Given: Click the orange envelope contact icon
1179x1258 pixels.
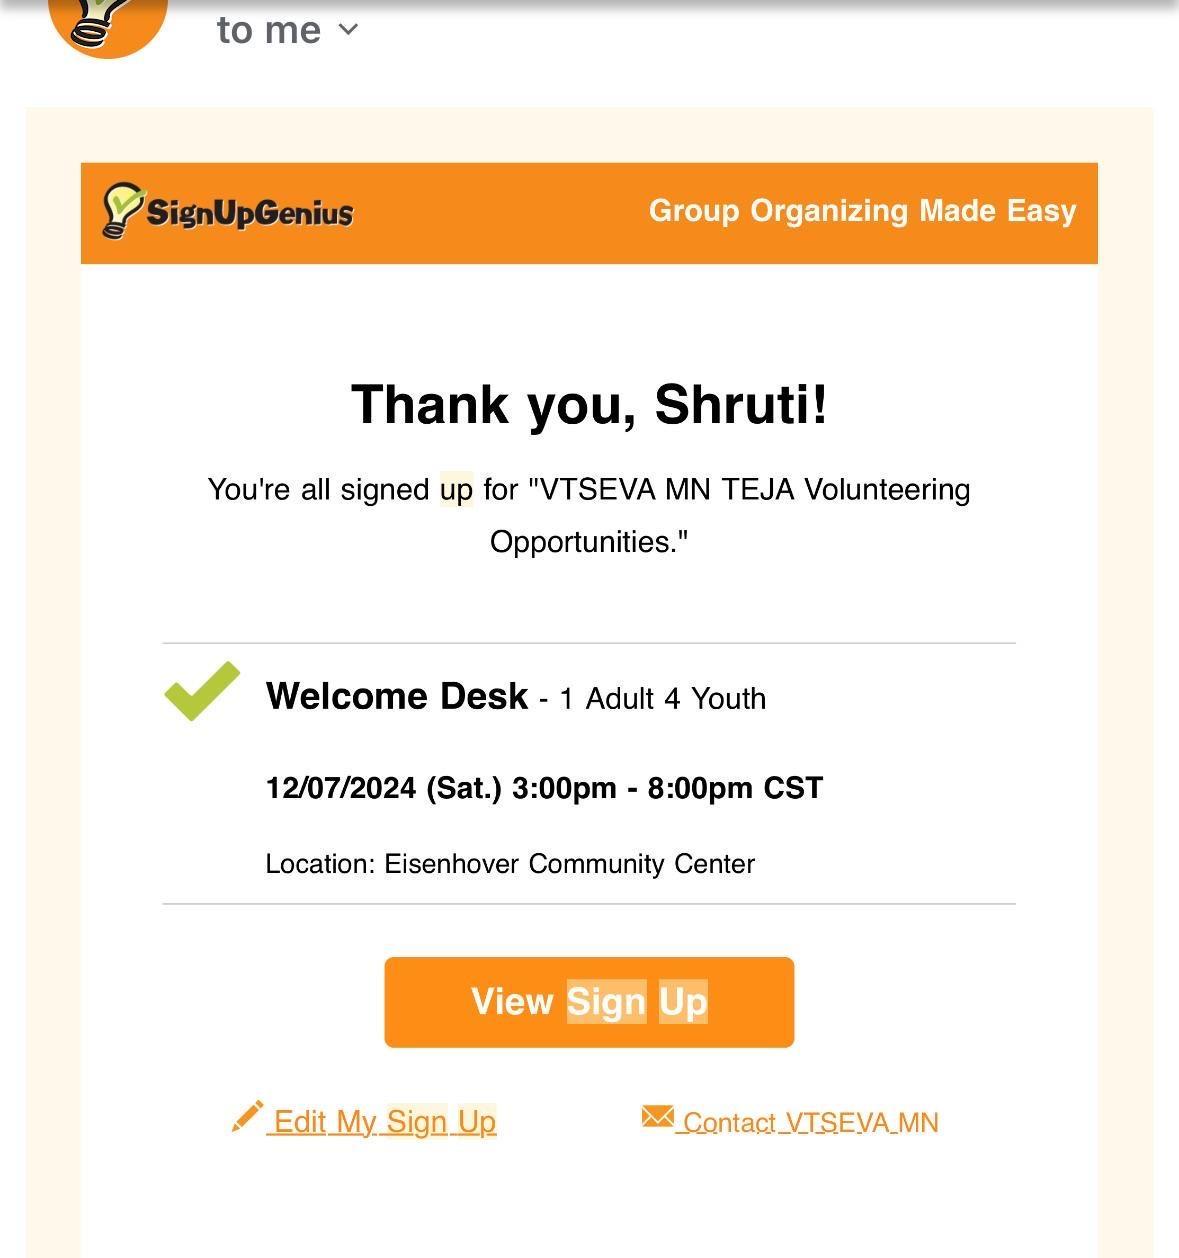Looking at the screenshot, I should [x=657, y=1117].
